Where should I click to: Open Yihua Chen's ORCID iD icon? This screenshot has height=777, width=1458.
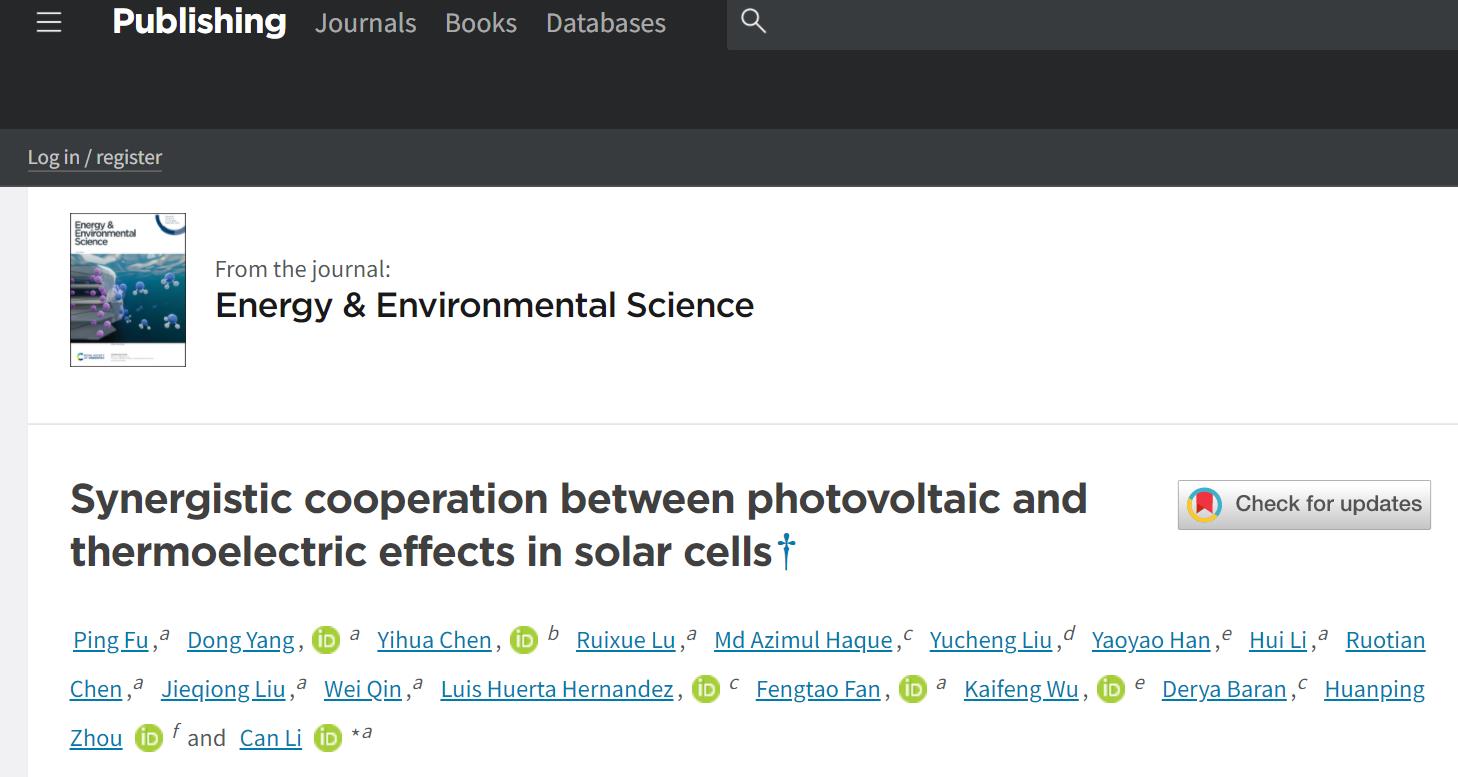tap(524, 640)
